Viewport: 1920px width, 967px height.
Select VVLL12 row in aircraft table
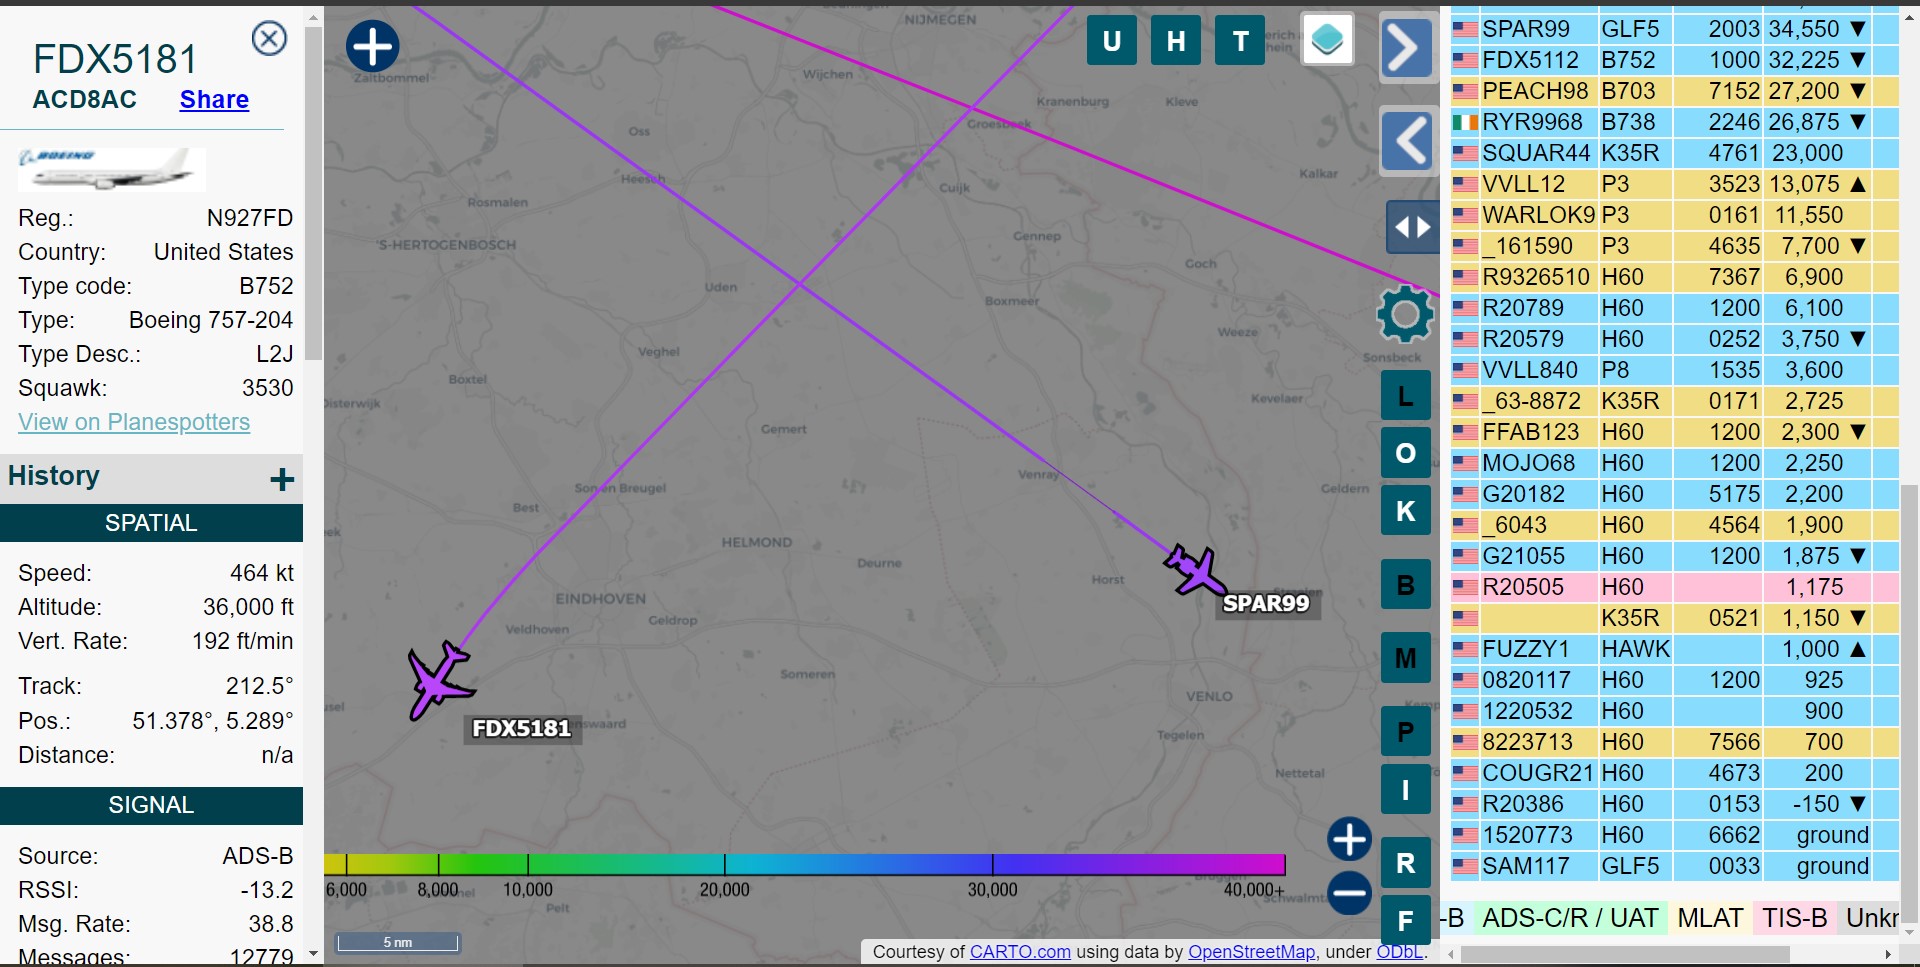[x=1675, y=184]
